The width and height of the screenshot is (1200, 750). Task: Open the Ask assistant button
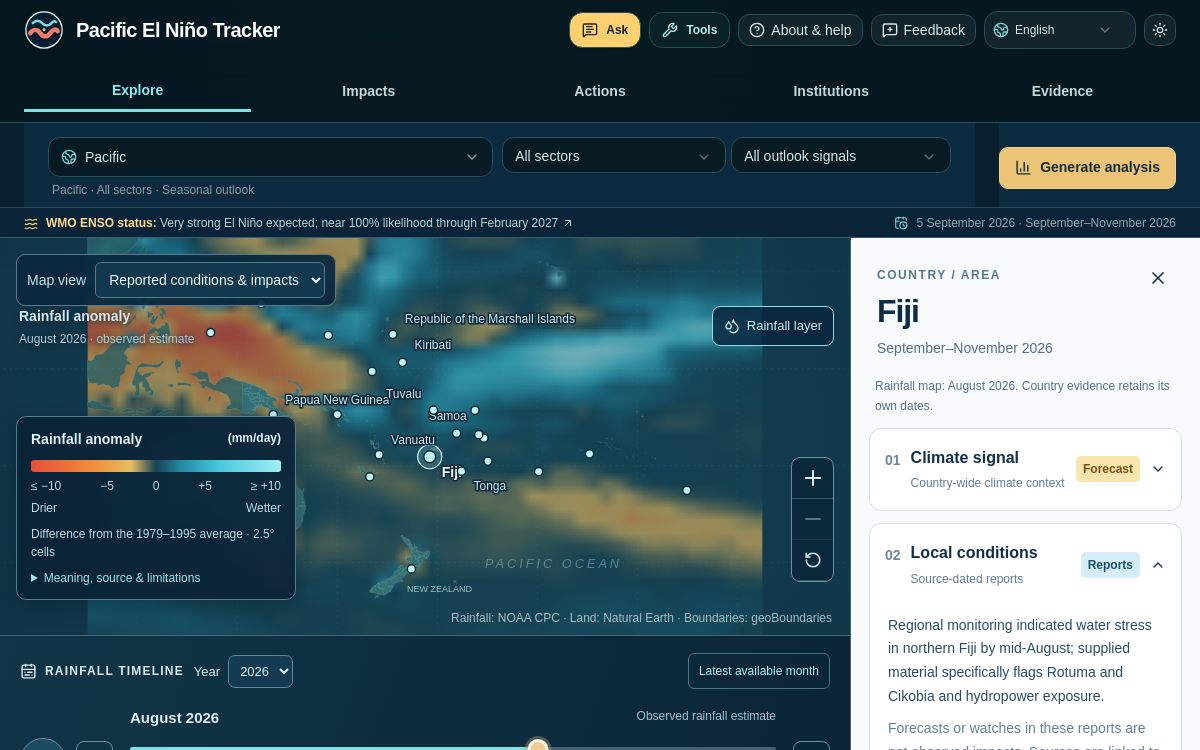(x=605, y=30)
